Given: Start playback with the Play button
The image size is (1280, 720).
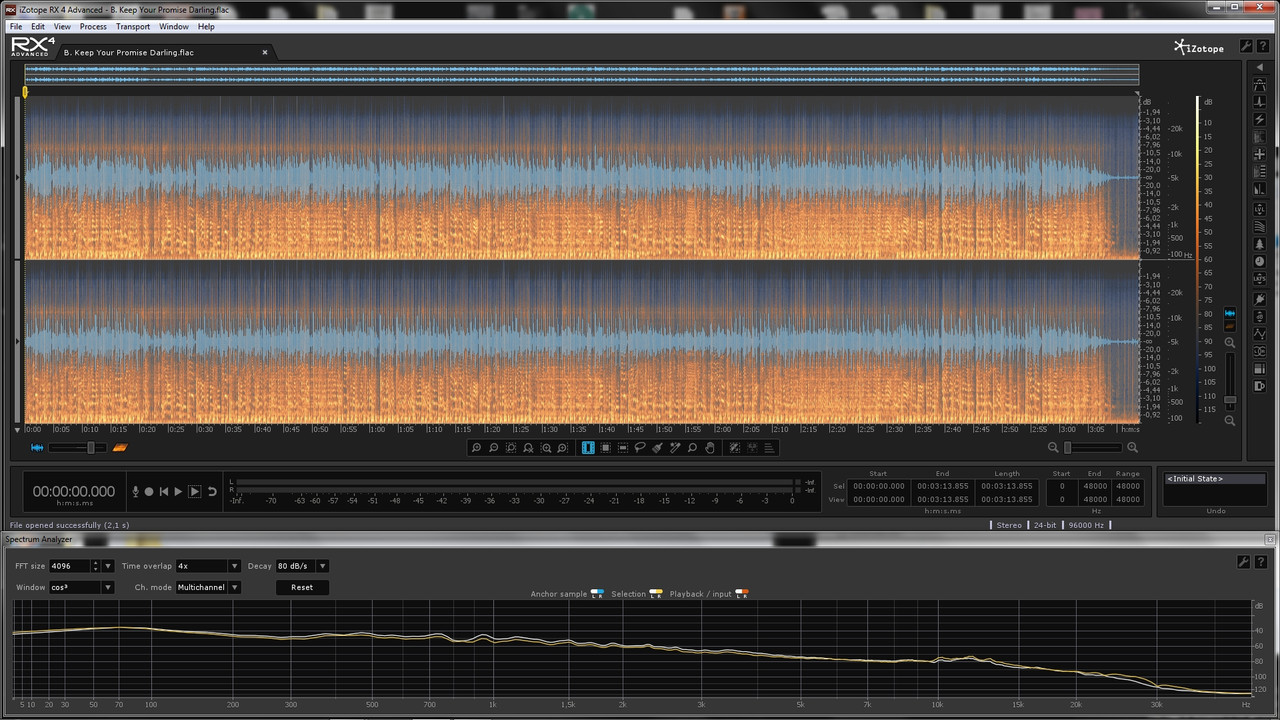Looking at the screenshot, I should (x=178, y=491).
